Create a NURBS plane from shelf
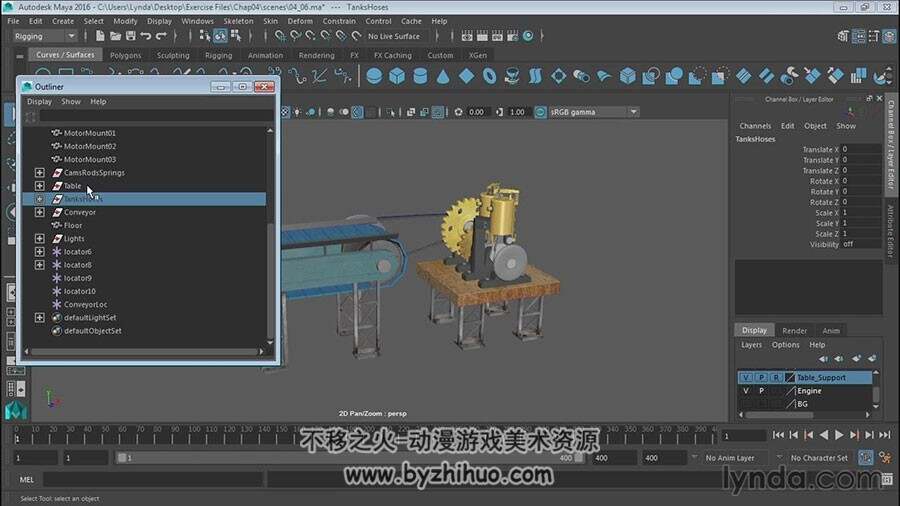Viewport: 900px width, 506px height. [466, 76]
